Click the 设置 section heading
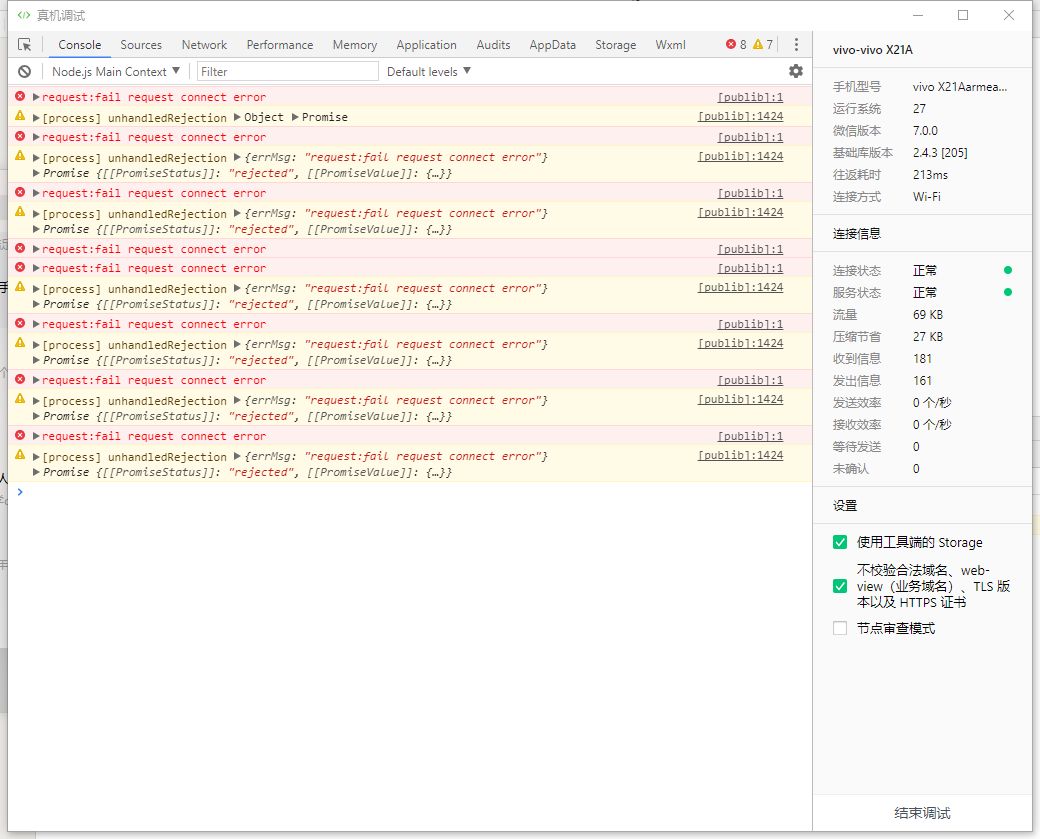1040x839 pixels. pyautogui.click(x=844, y=505)
